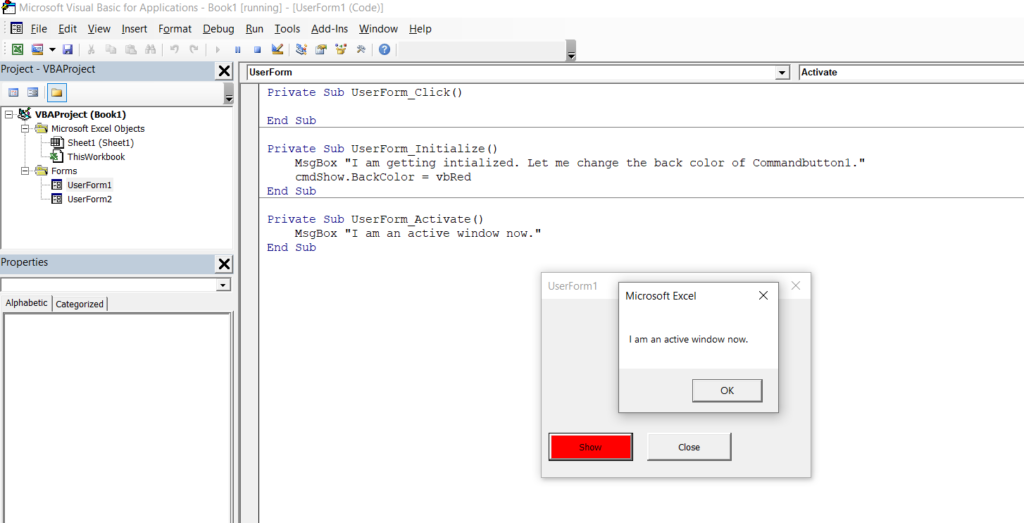1024x523 pixels.
Task: Toggle Folders view in Project pane
Action: pyautogui.click(x=57, y=93)
